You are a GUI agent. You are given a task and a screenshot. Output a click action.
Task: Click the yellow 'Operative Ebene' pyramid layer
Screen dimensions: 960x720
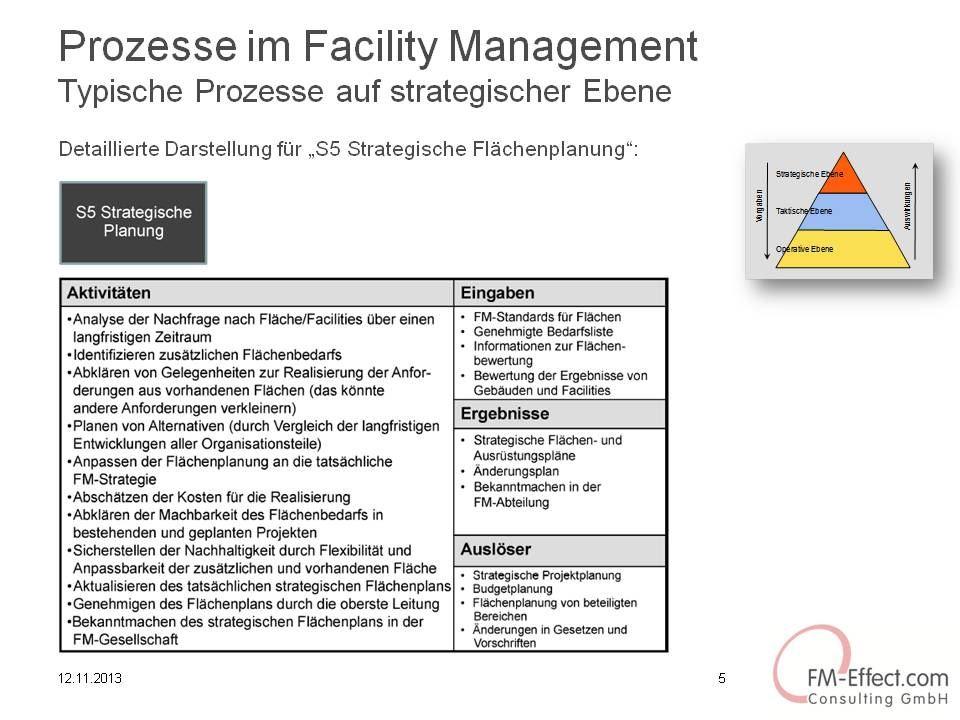[x=843, y=249]
